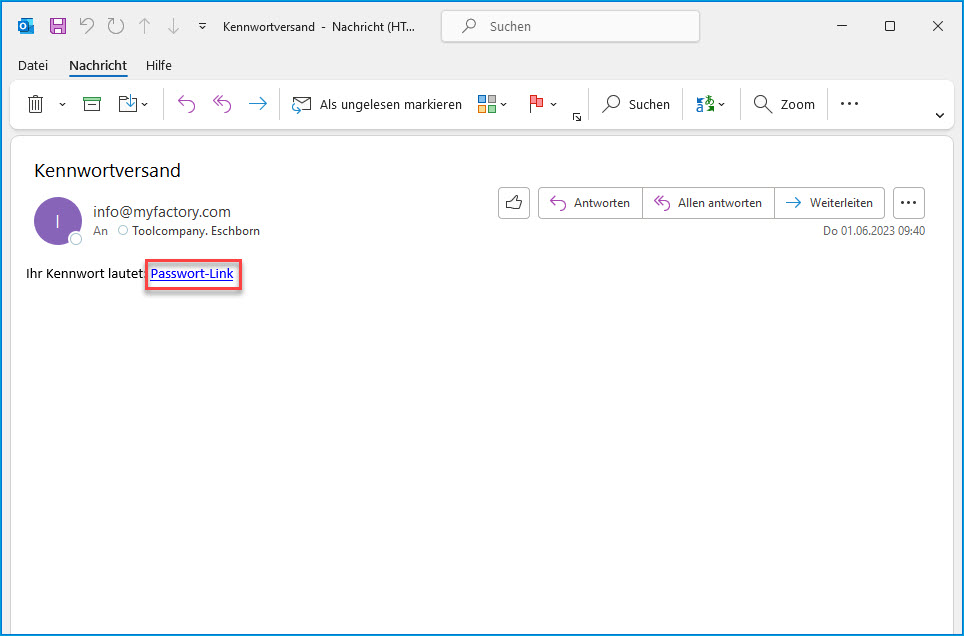Viewport: 964px width, 636px height.
Task: Switch to the Hilfe tab
Action: click(158, 66)
